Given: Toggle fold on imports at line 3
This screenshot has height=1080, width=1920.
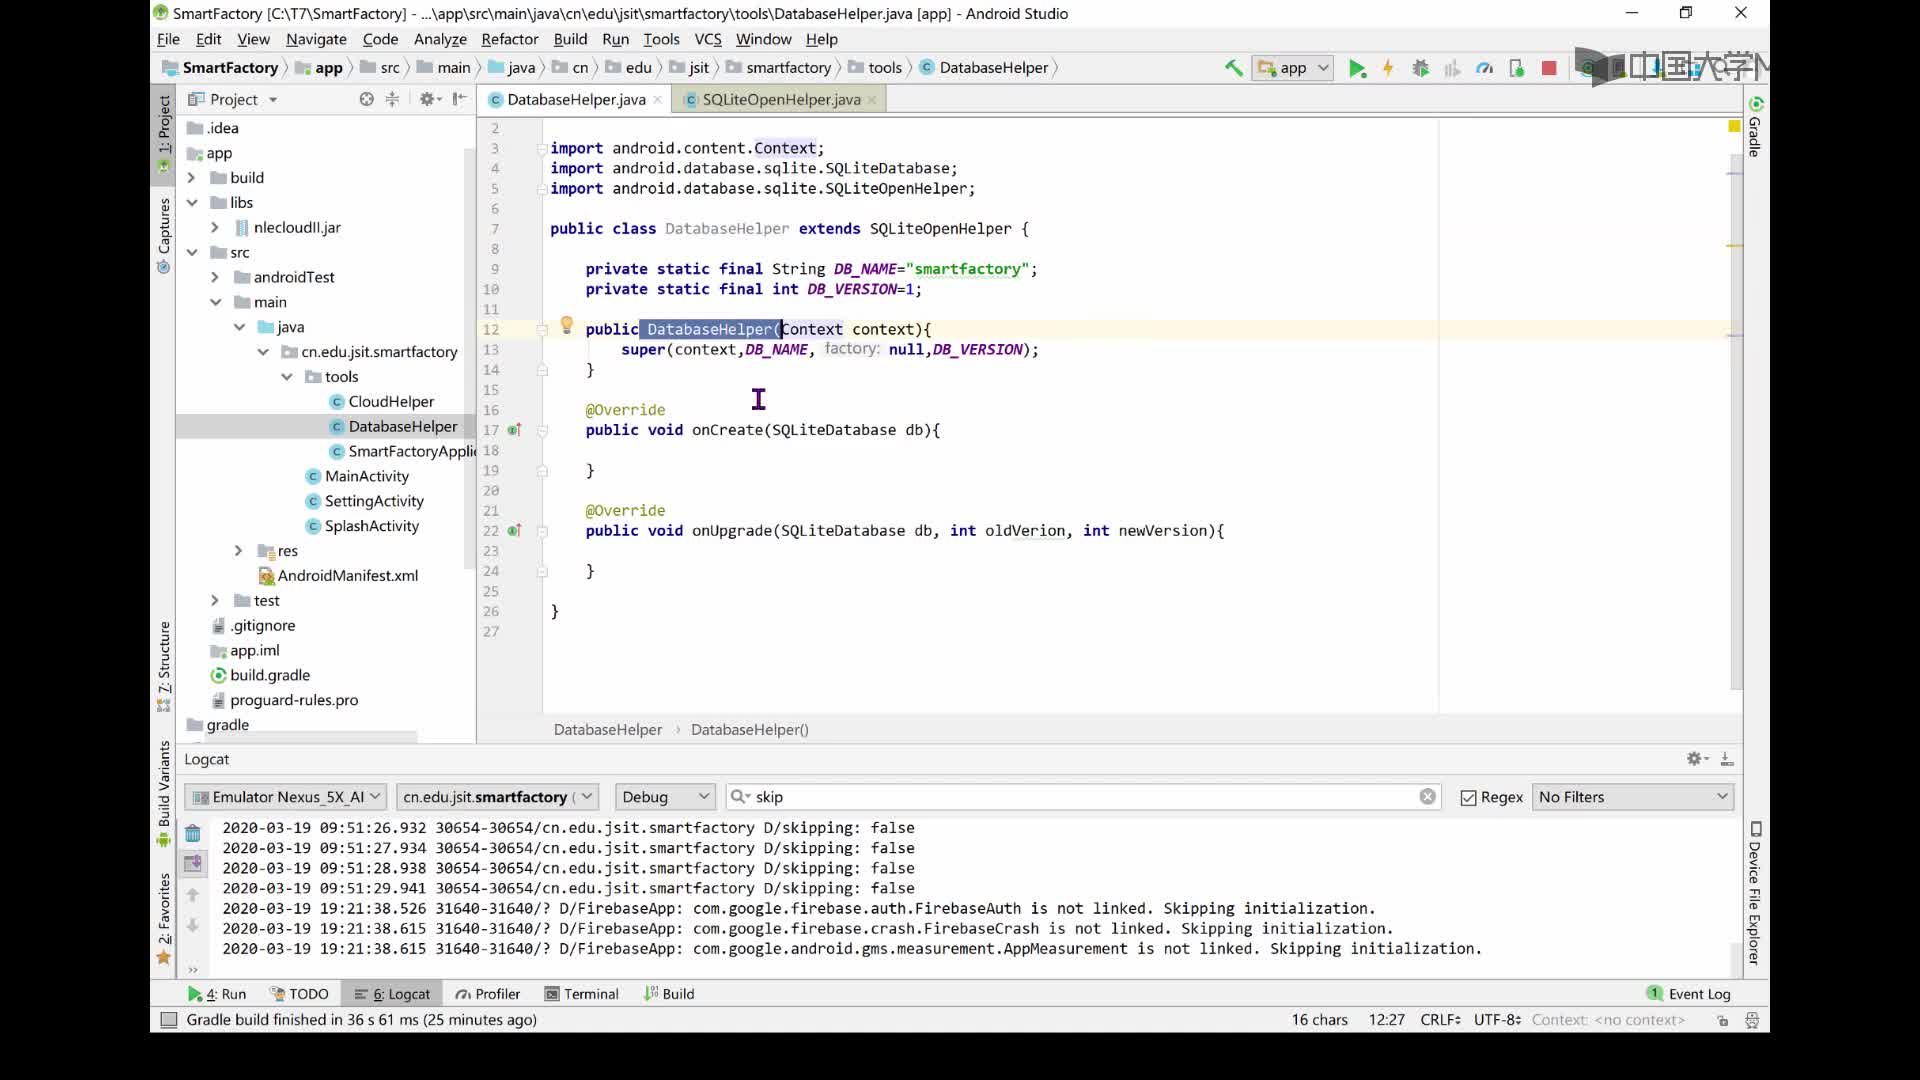Looking at the screenshot, I should click(x=542, y=148).
